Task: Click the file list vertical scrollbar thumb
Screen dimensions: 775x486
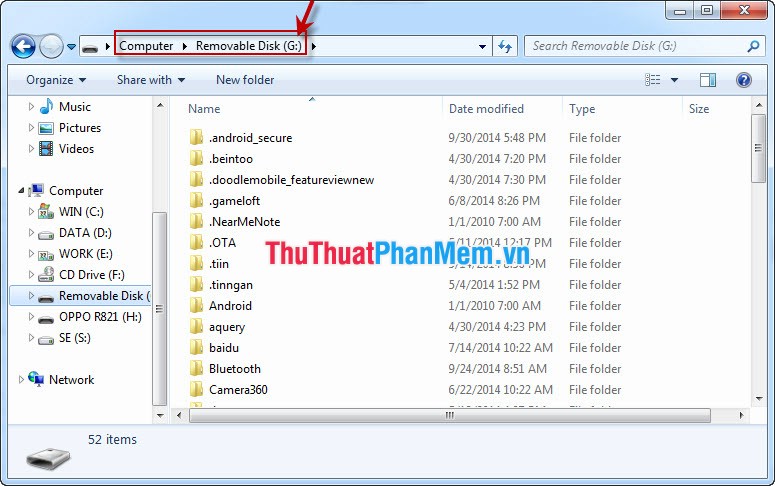Action: pyautogui.click(x=758, y=148)
